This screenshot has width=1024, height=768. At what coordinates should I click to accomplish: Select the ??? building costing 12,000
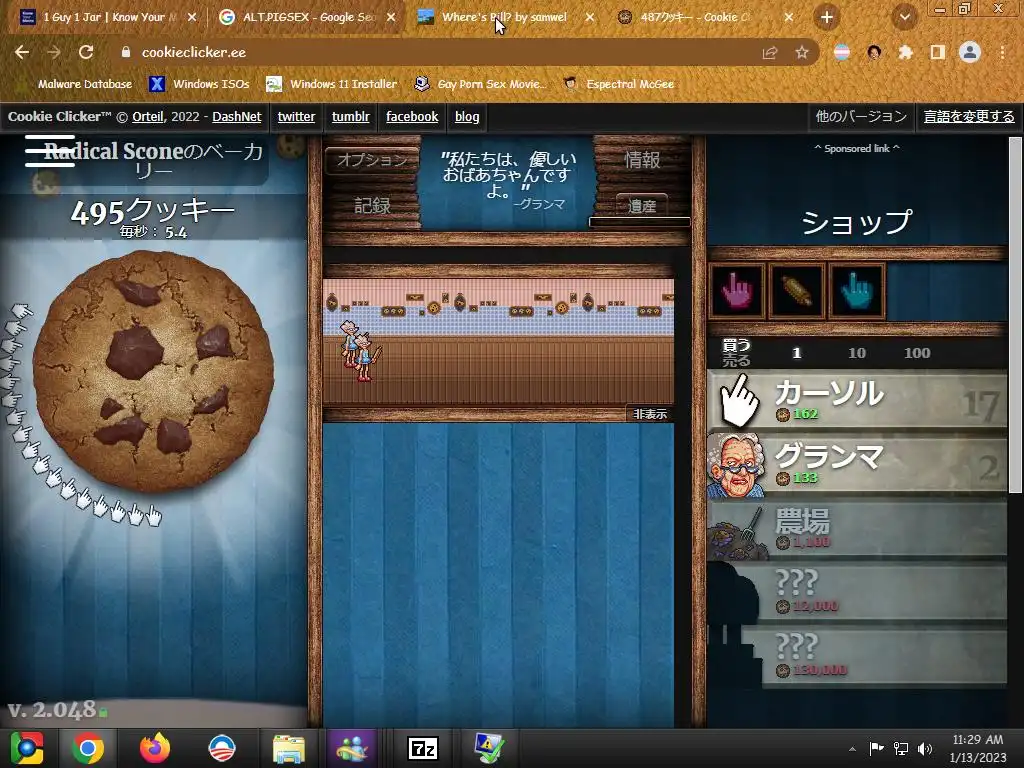point(857,592)
